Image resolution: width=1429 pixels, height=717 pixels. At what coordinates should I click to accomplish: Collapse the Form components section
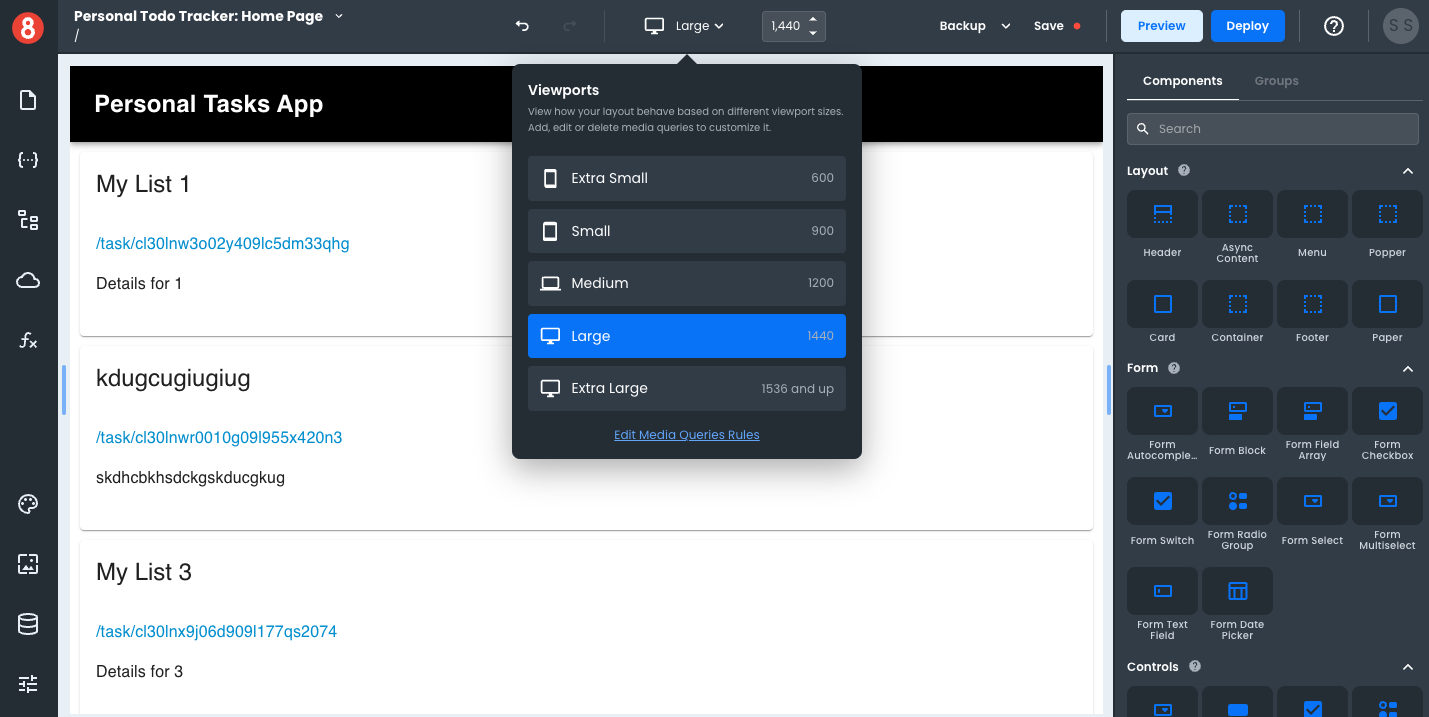pyautogui.click(x=1408, y=368)
